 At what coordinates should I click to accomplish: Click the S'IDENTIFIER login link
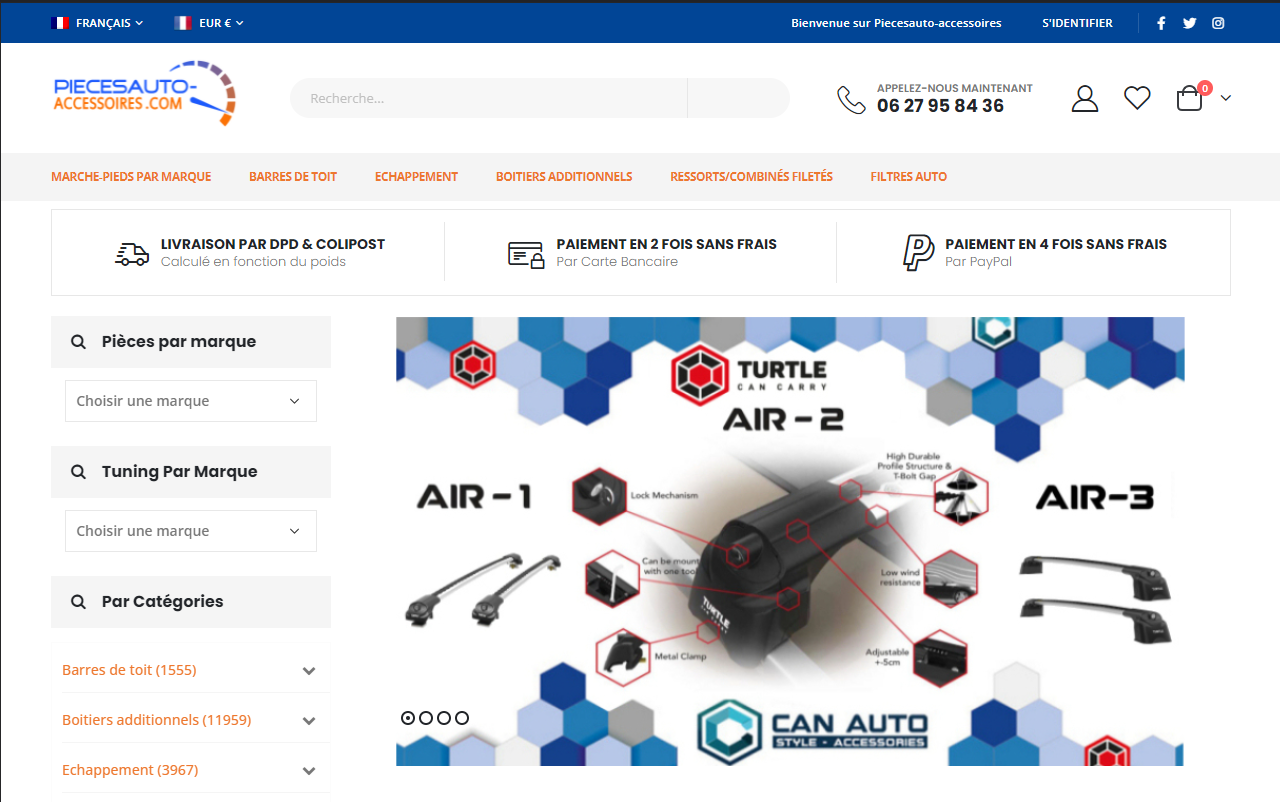[1077, 23]
